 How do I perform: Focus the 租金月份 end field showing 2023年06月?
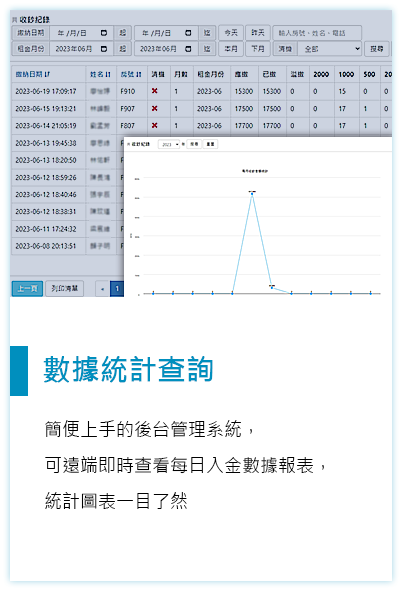click(165, 49)
